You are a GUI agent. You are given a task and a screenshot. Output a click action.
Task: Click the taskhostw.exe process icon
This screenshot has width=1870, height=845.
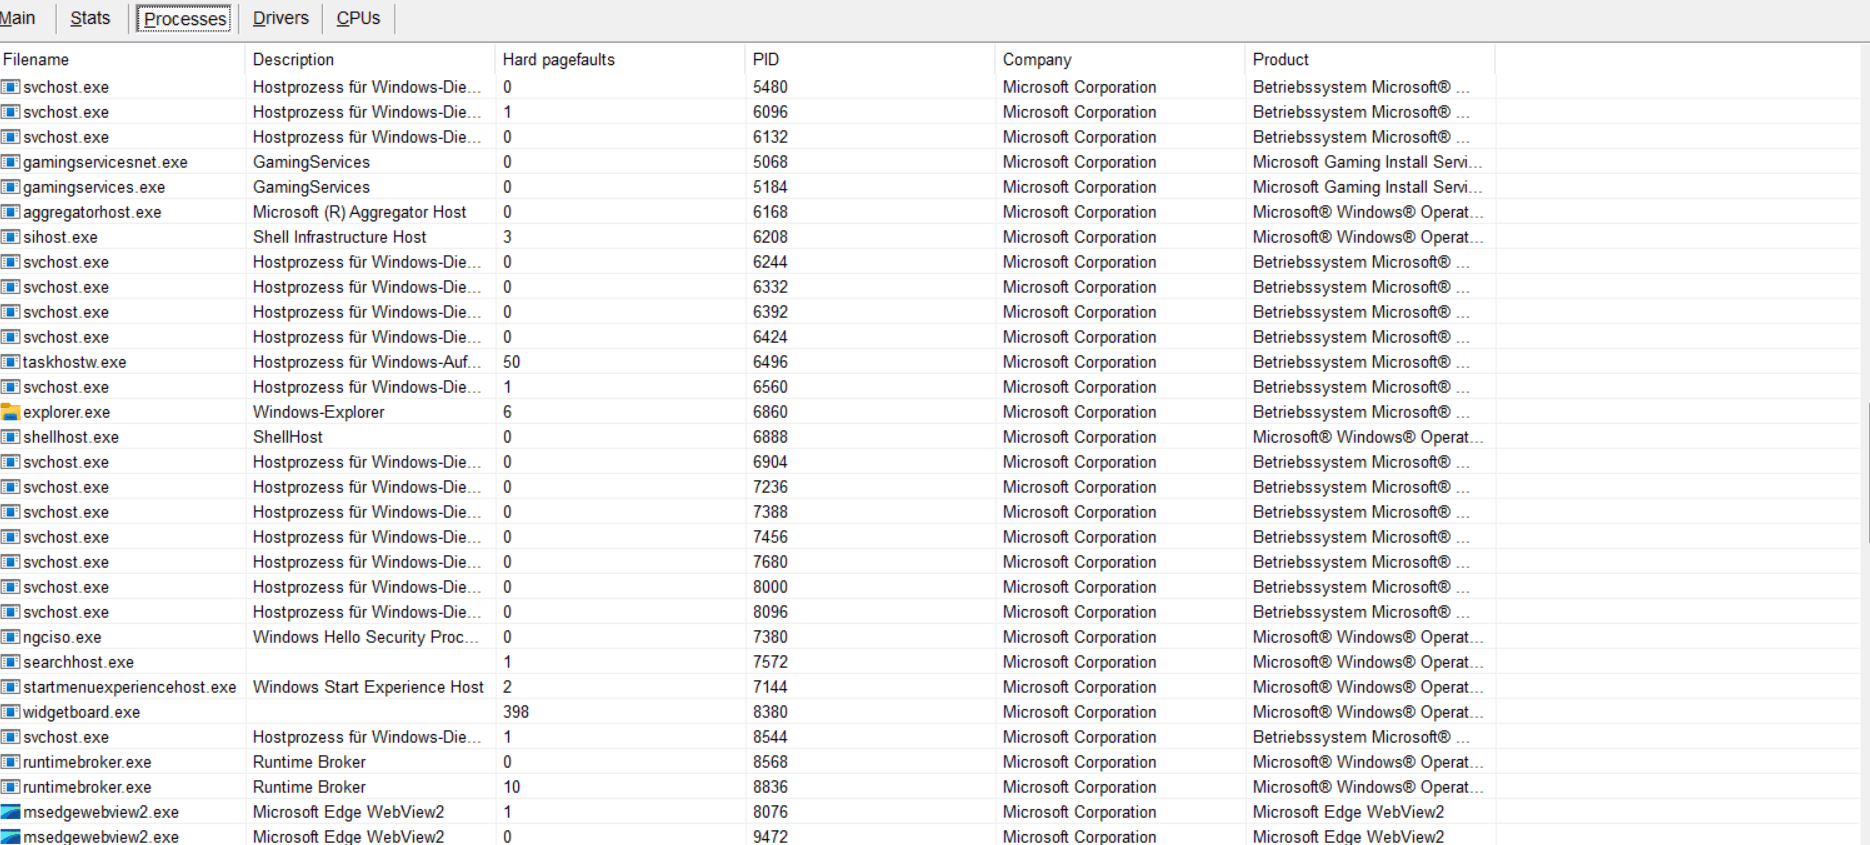click(10, 362)
